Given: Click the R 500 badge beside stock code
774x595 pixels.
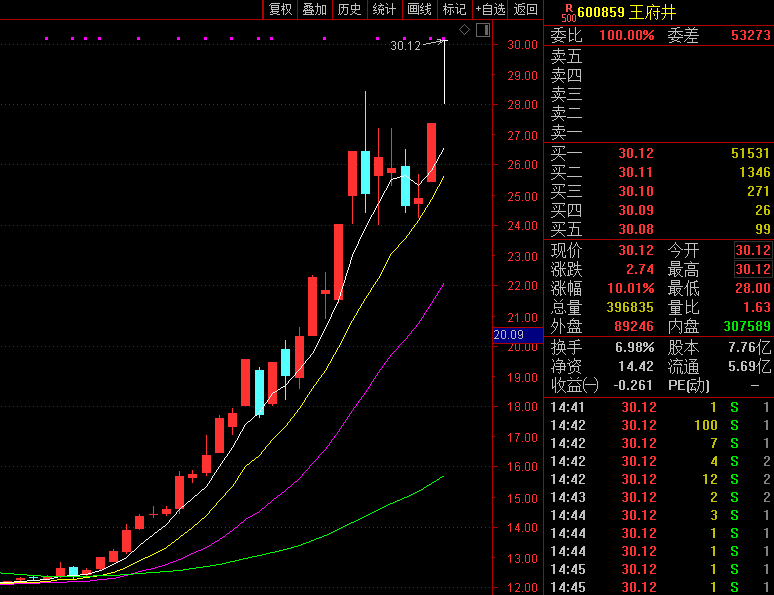Looking at the screenshot, I should [x=567, y=12].
